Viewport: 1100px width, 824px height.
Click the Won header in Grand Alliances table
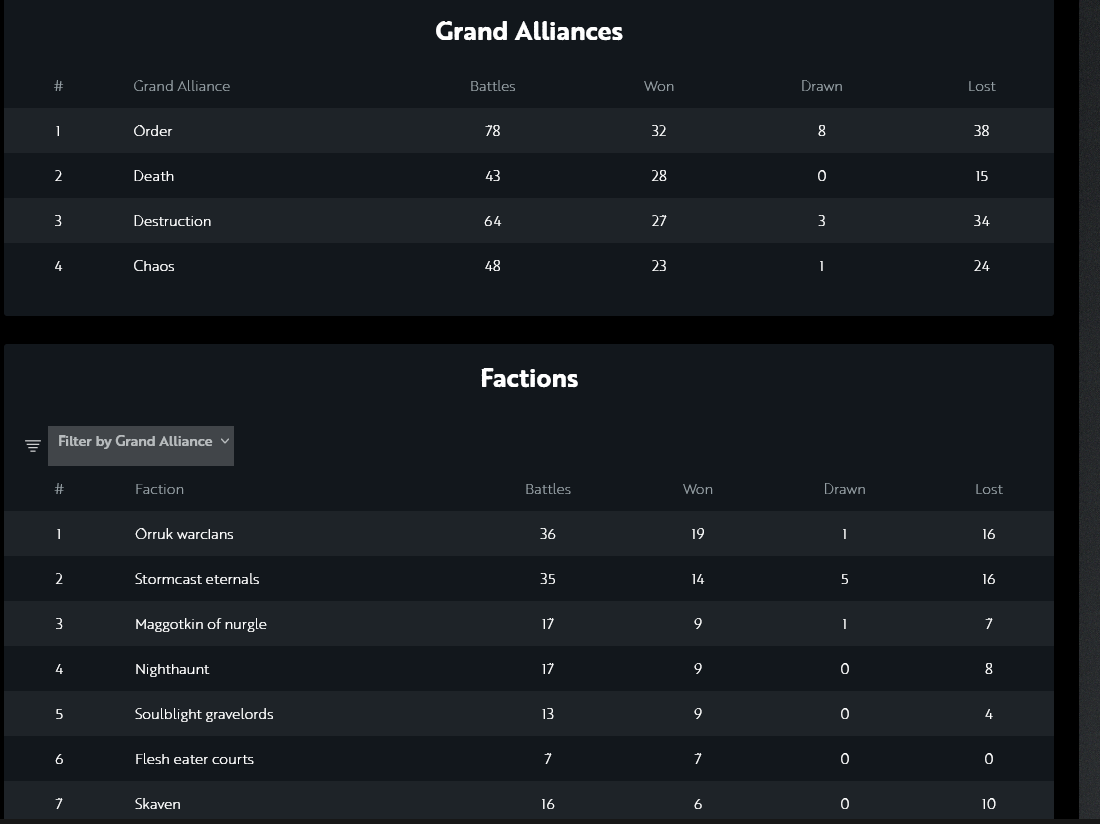[x=658, y=86]
